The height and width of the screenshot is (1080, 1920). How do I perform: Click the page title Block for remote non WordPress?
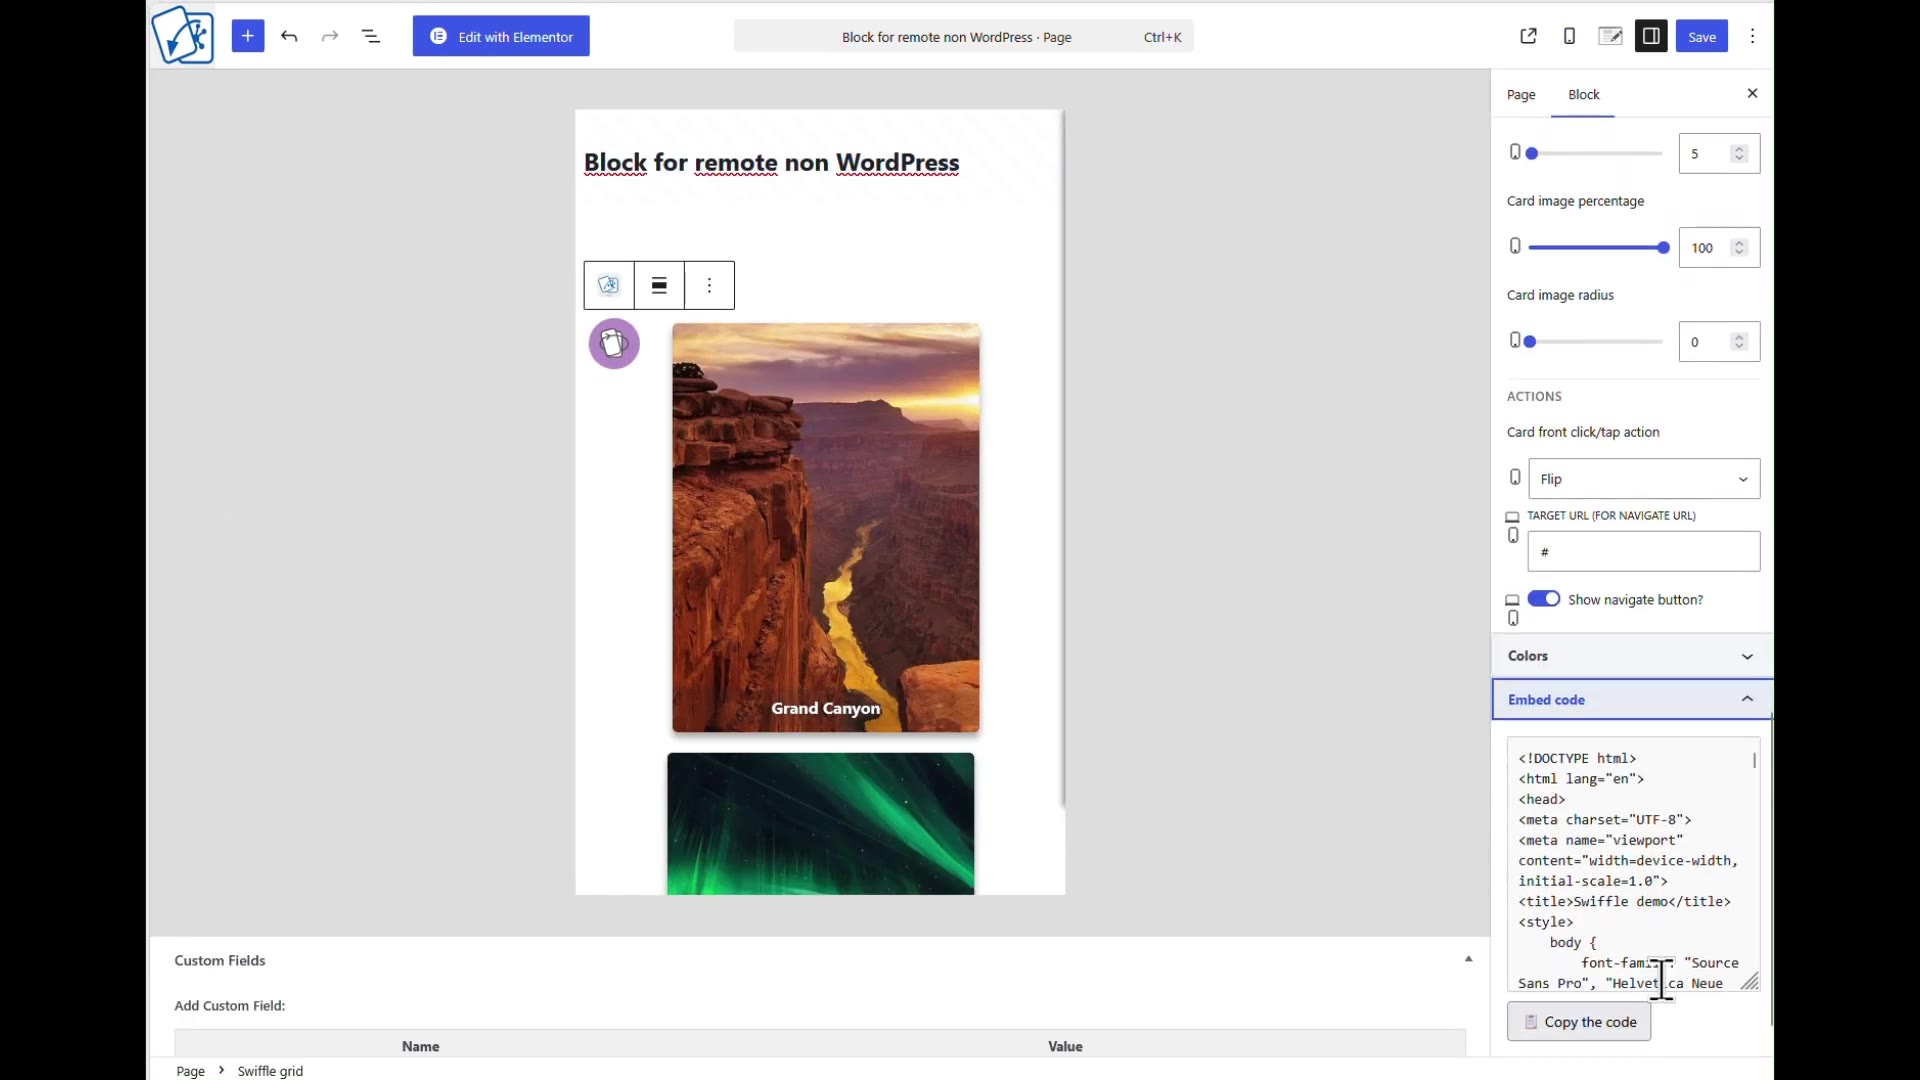pos(771,162)
